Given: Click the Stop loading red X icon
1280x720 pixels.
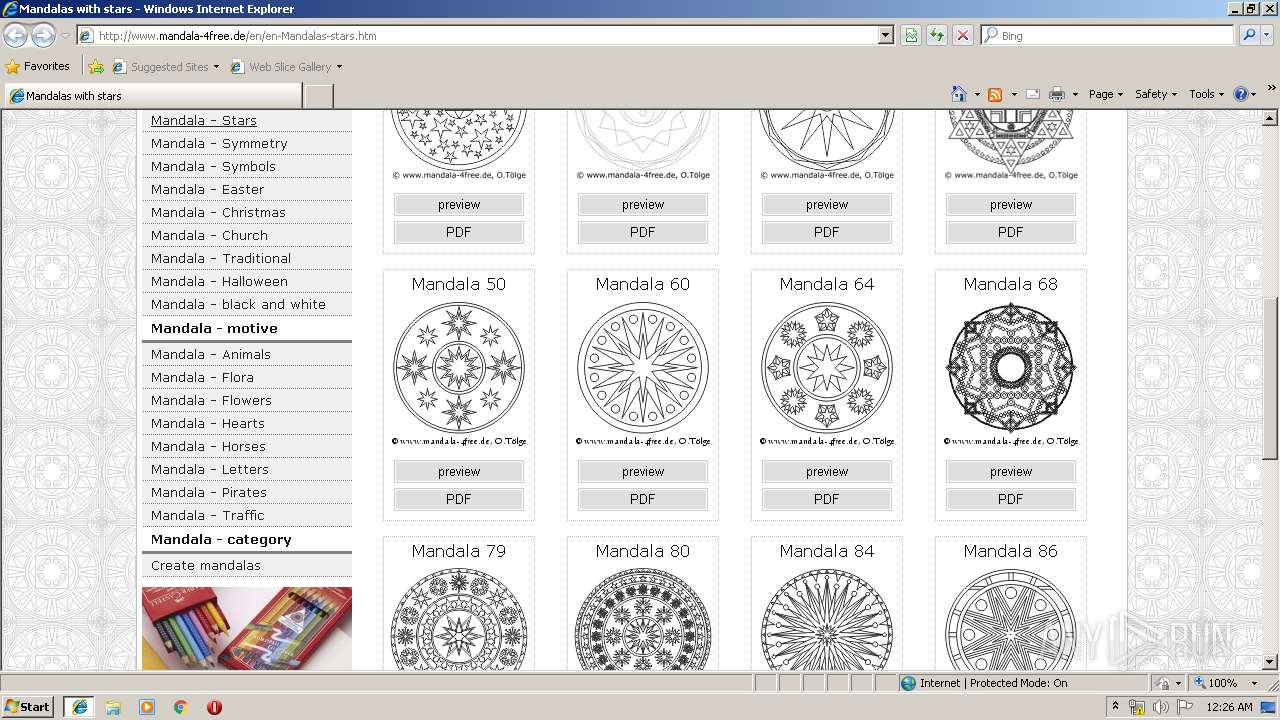Looking at the screenshot, I should coord(963,35).
